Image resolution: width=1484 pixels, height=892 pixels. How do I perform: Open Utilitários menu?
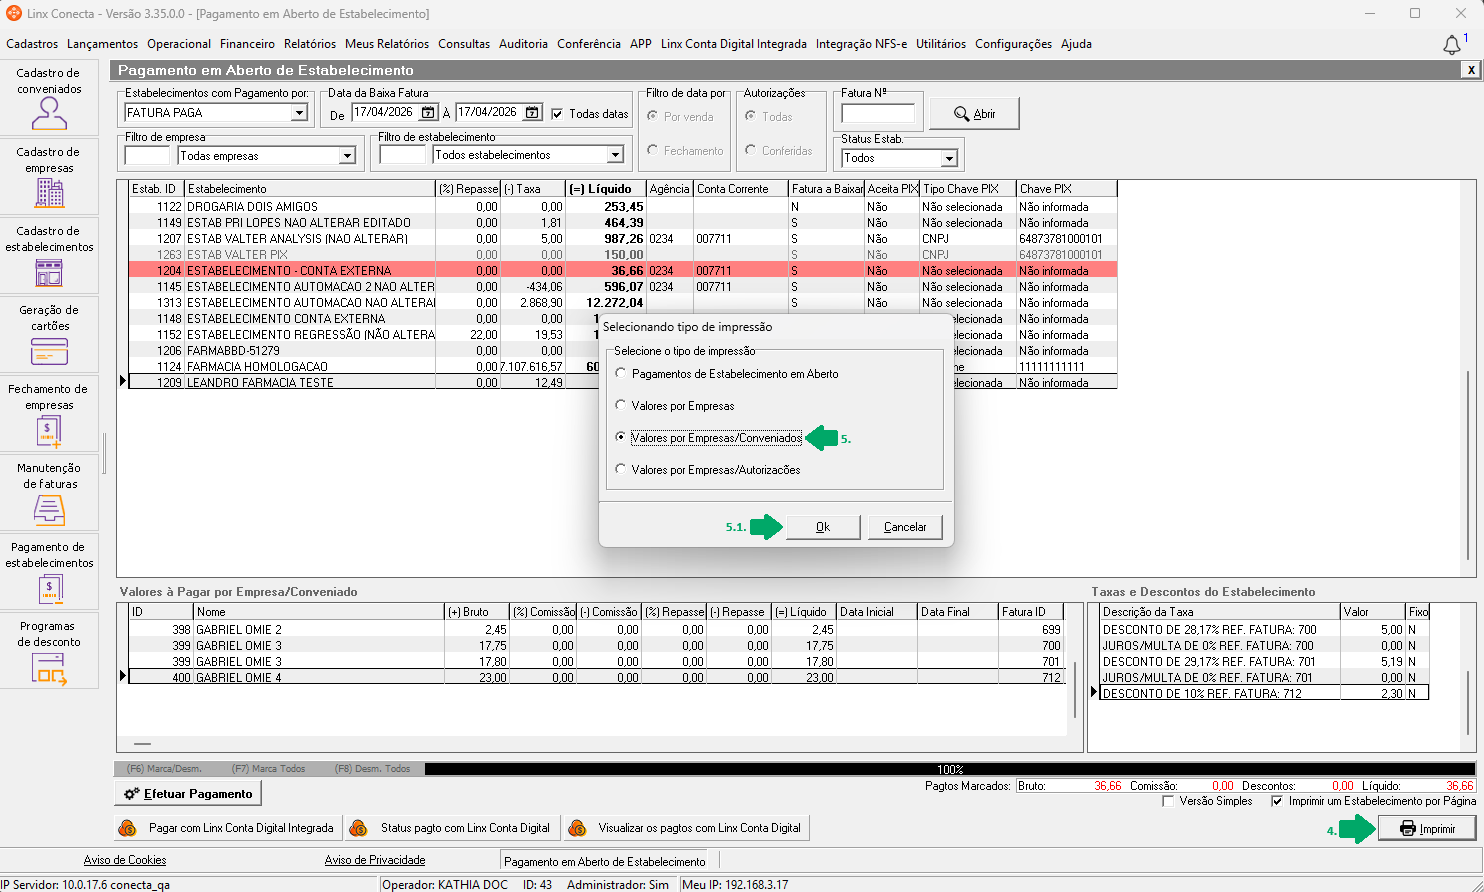click(941, 44)
